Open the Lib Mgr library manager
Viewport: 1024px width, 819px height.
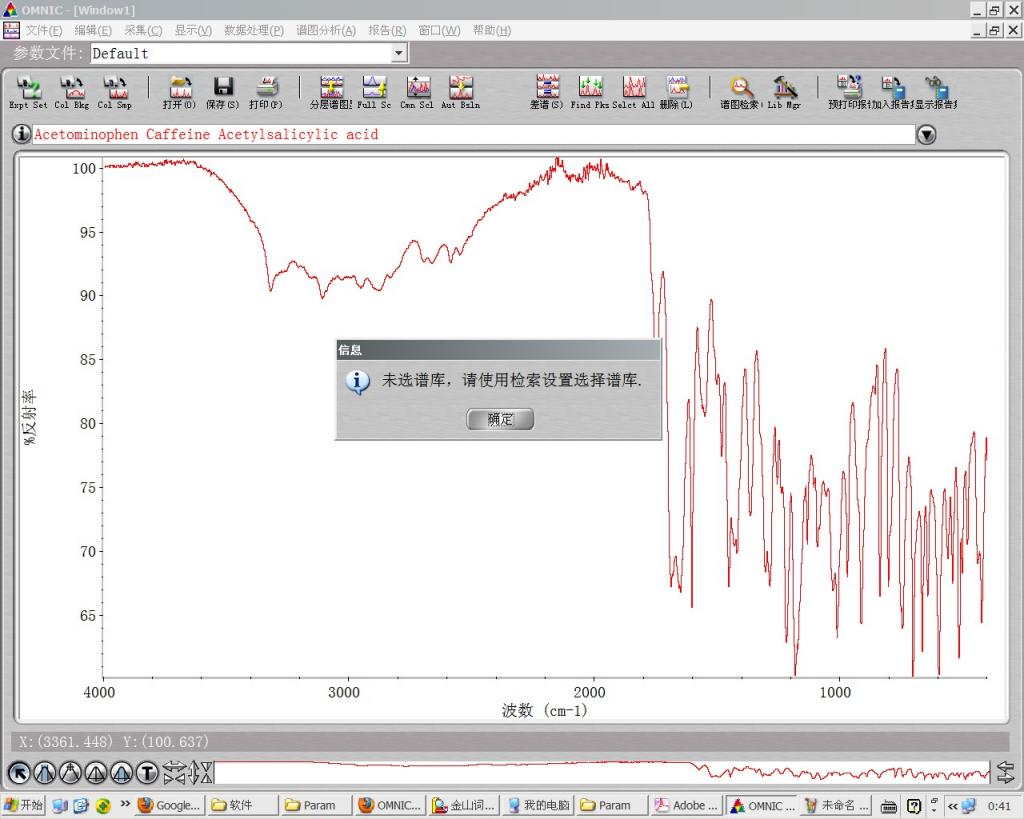pos(784,91)
